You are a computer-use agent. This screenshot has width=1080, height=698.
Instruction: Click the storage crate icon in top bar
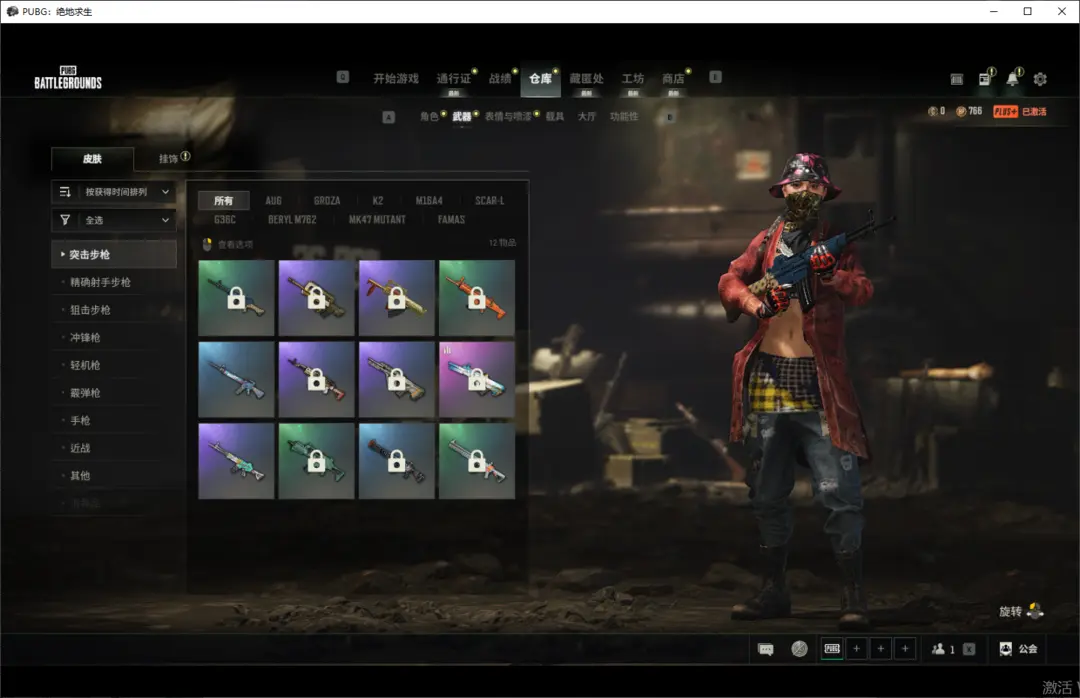pos(957,79)
